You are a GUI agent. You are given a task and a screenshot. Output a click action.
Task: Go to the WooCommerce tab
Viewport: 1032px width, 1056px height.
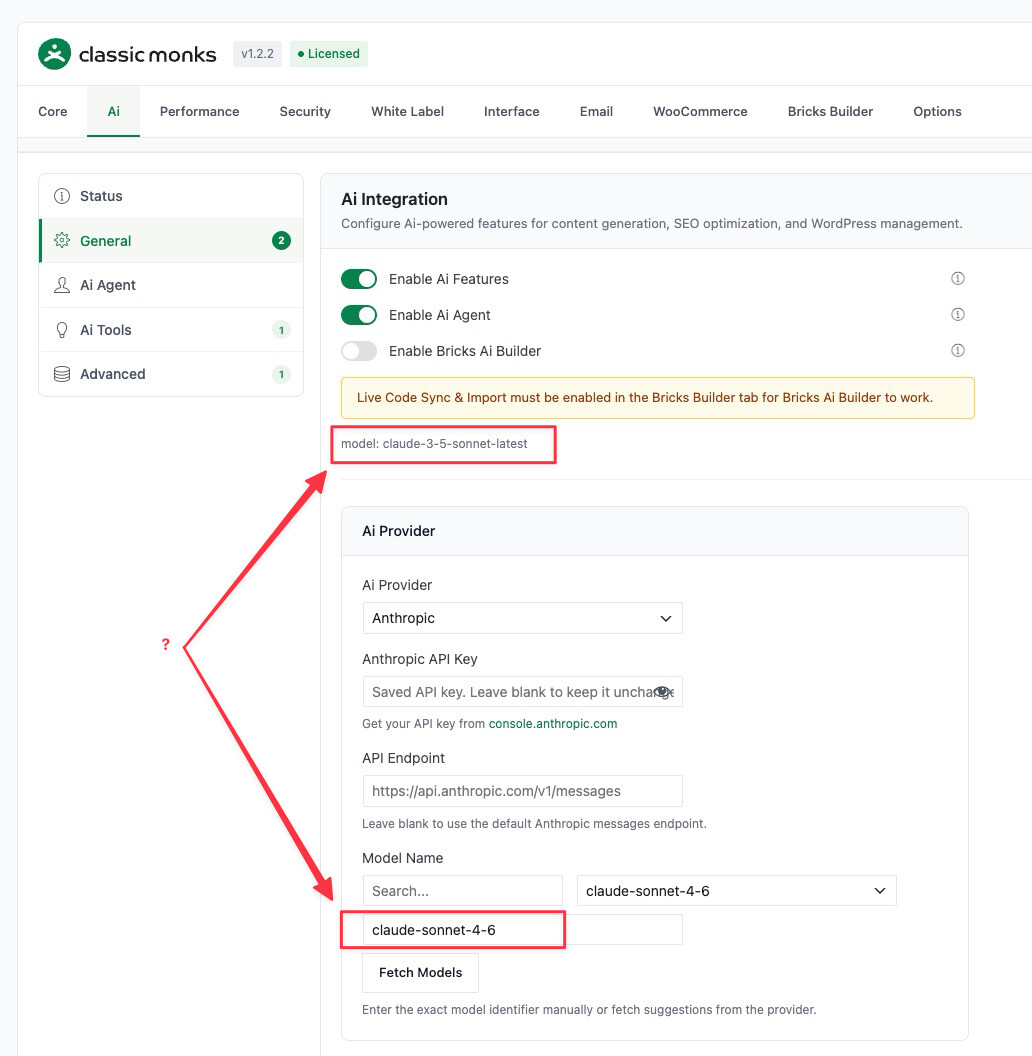tap(700, 111)
